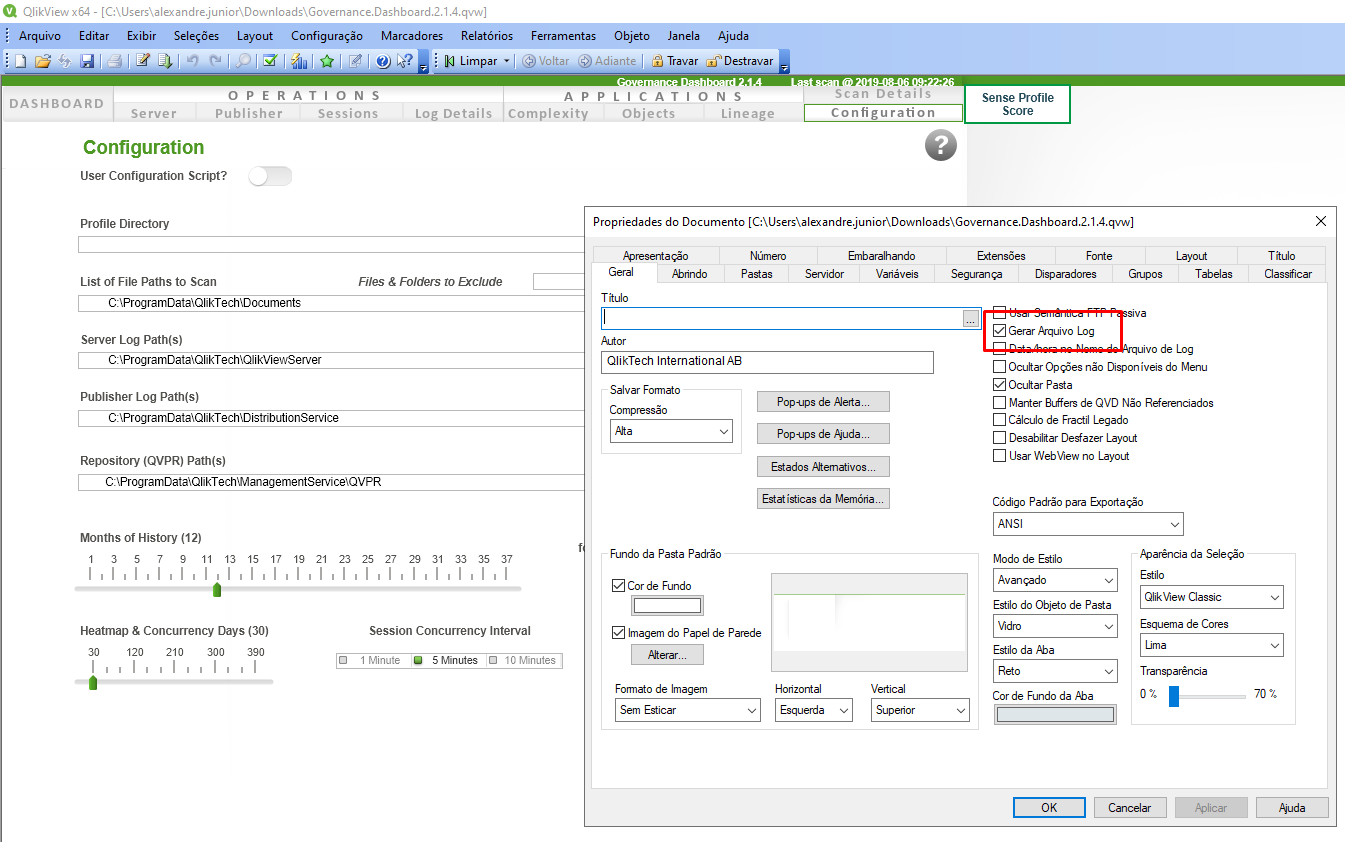Click the Adiante forward button
The image size is (1345, 842).
point(607,61)
